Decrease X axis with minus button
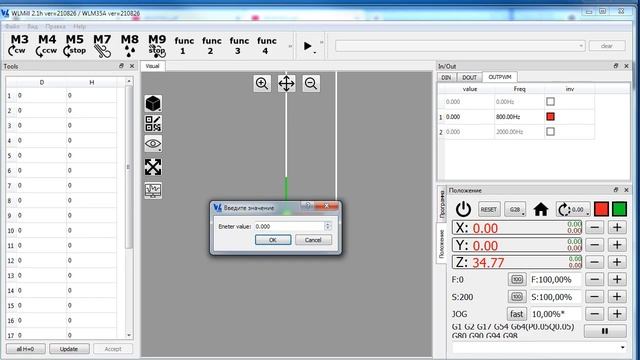Viewport: 640px width, 360px height. tap(595, 227)
